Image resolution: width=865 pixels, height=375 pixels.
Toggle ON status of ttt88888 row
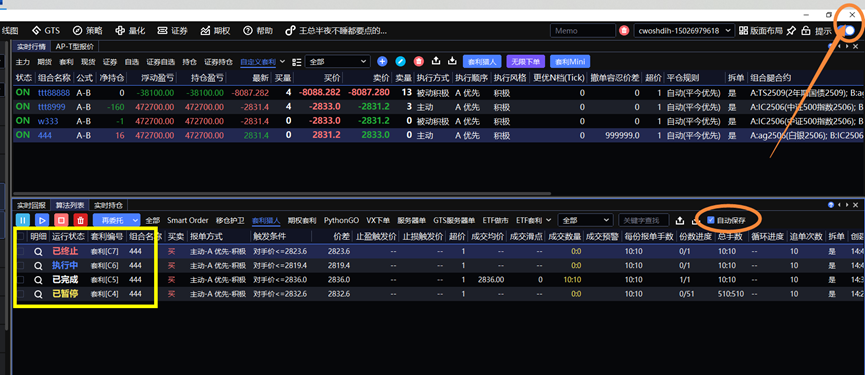coord(23,93)
